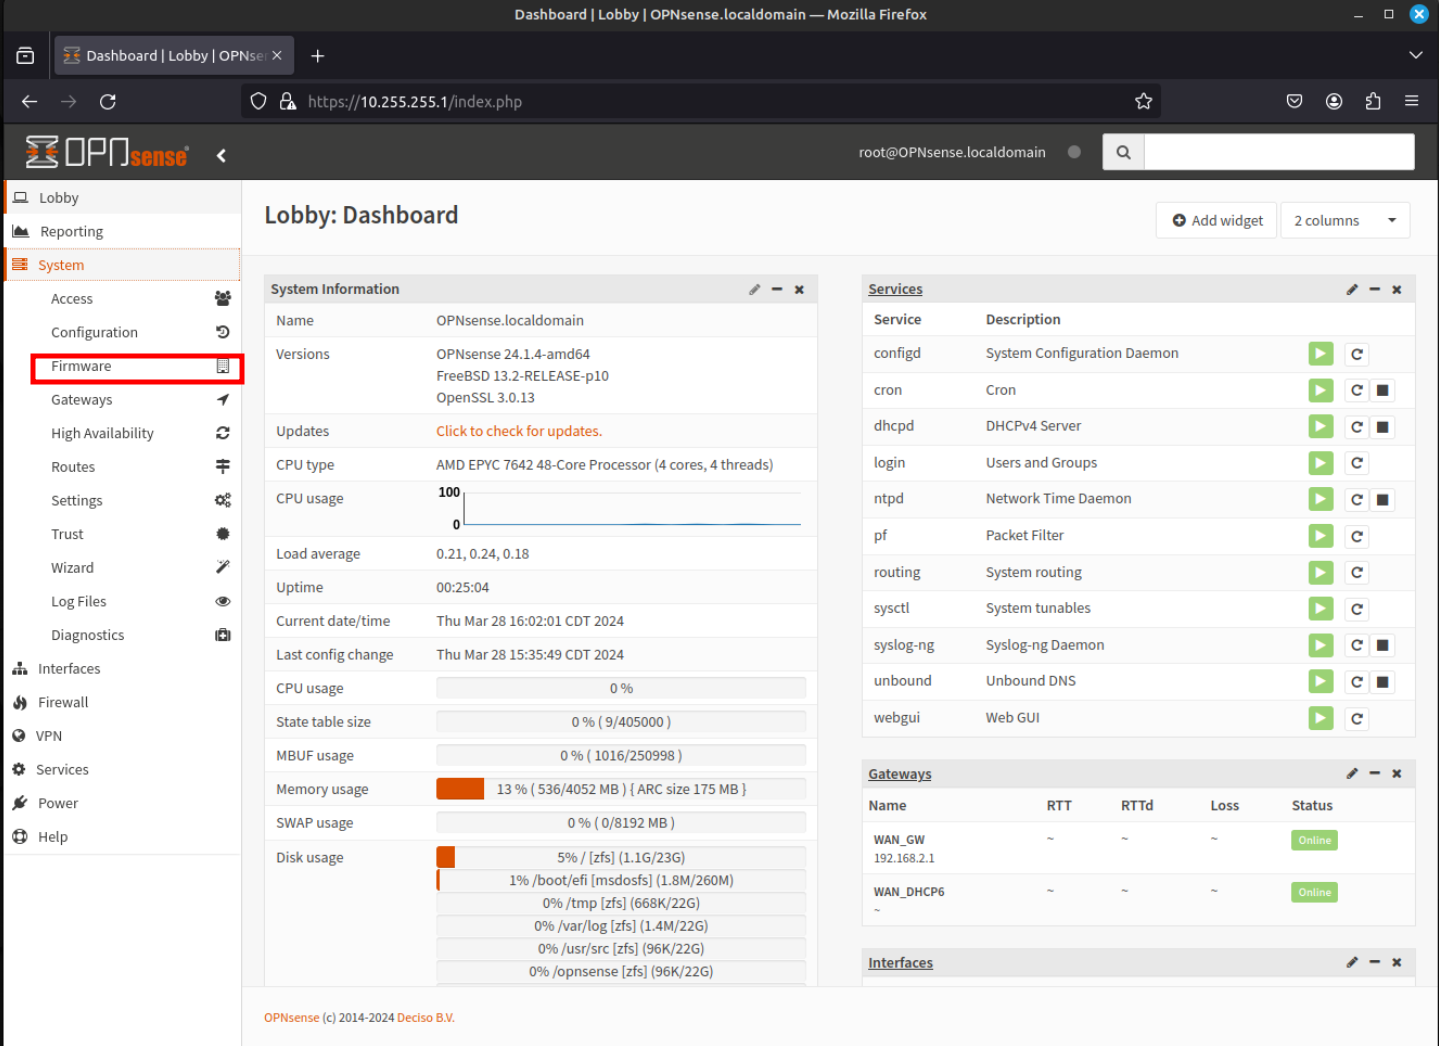
Task: List all Firefox tabs dropdown
Action: pyautogui.click(x=1415, y=56)
